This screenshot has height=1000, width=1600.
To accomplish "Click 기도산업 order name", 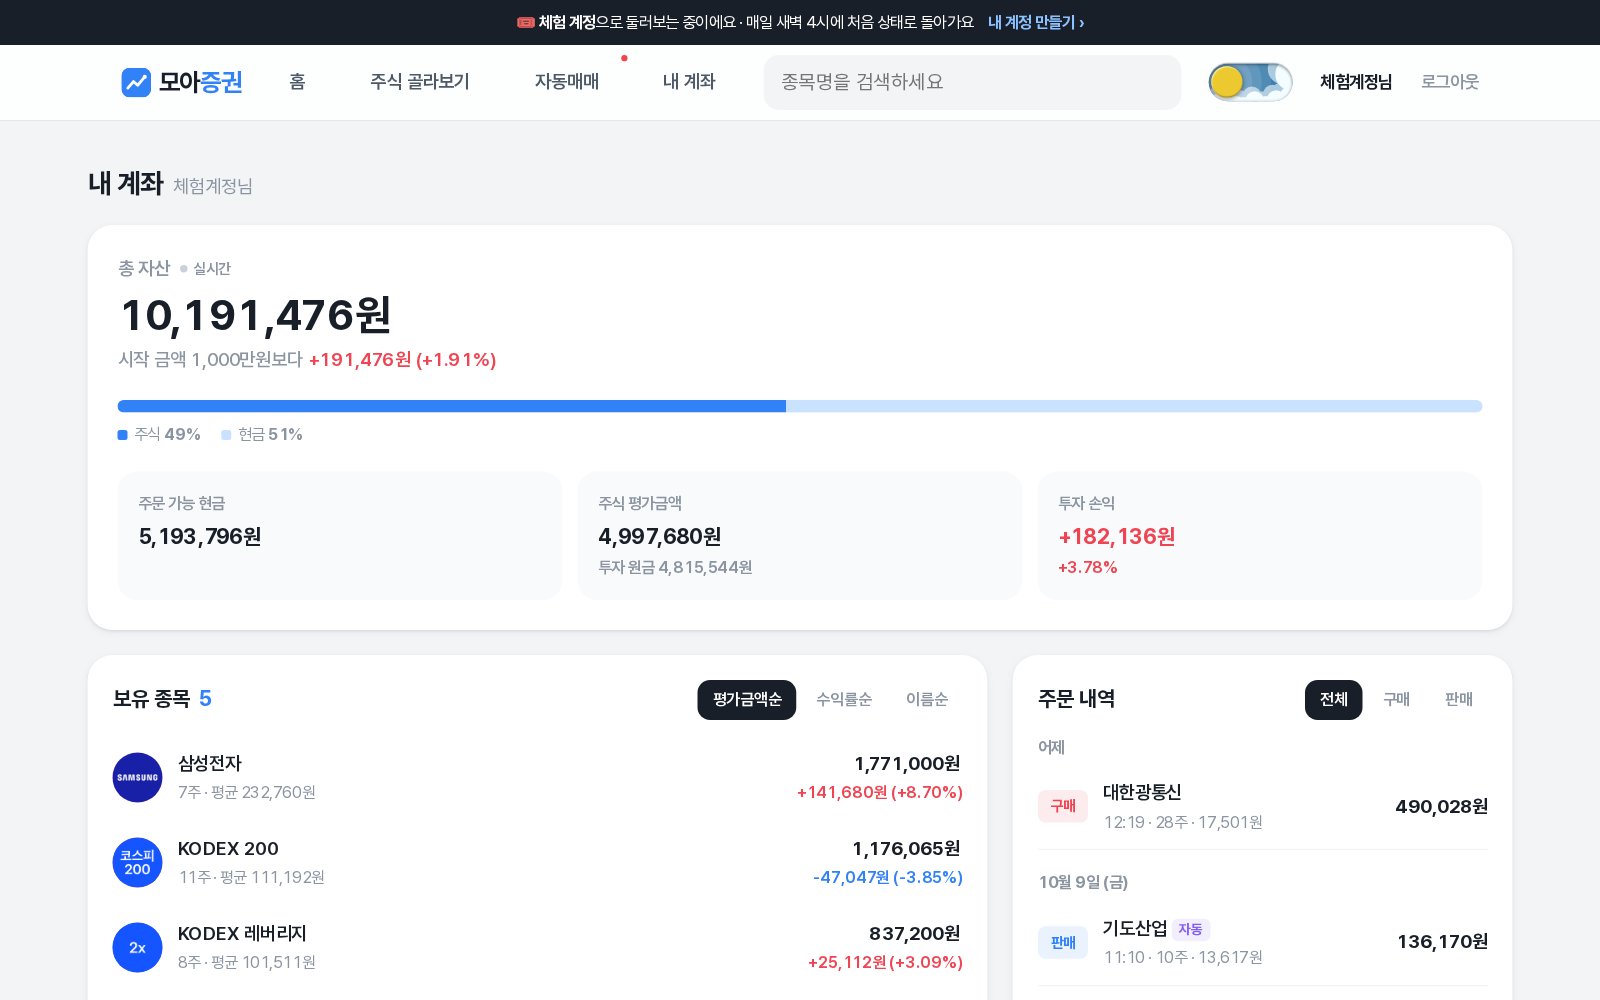I will [x=1135, y=928].
